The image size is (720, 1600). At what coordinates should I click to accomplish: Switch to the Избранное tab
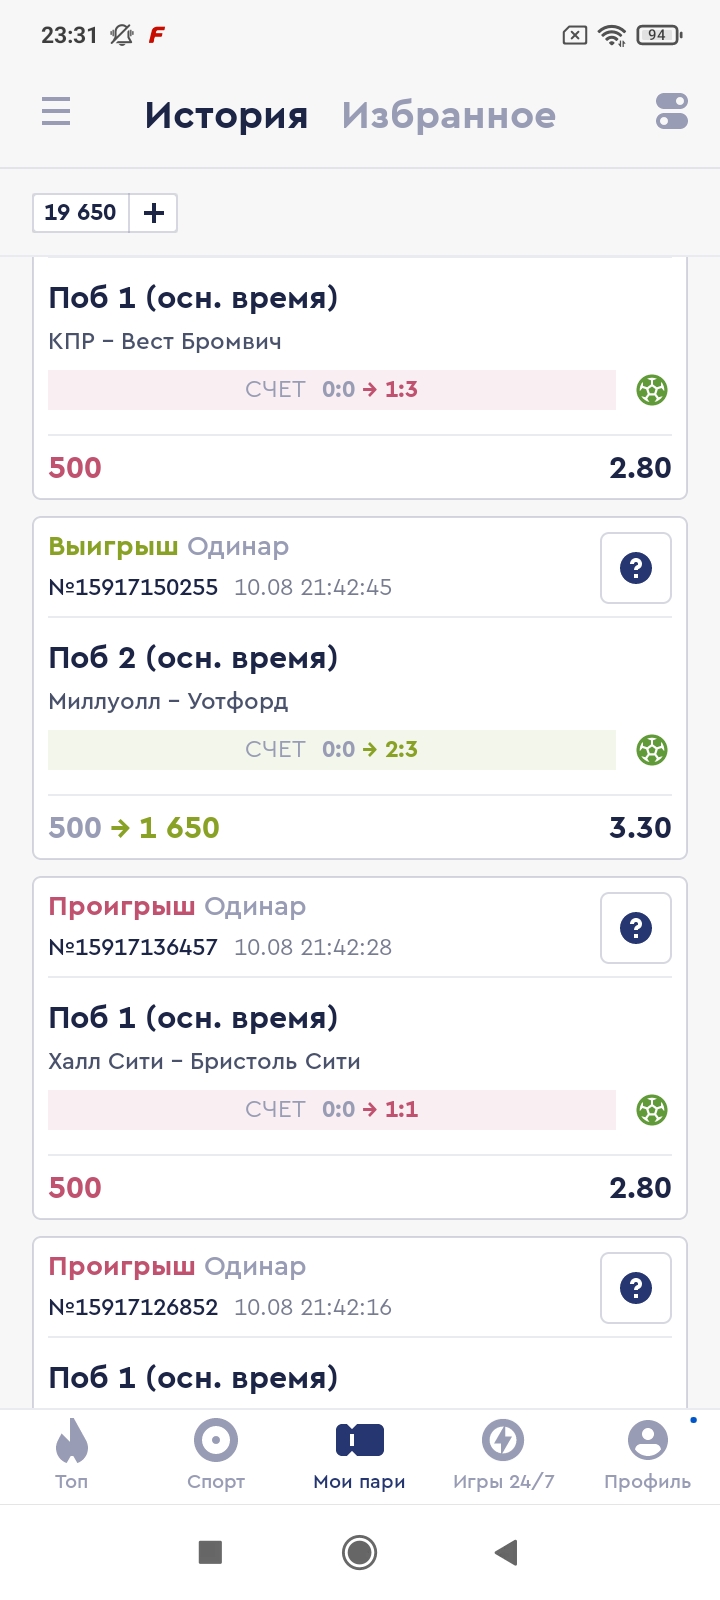pos(448,116)
